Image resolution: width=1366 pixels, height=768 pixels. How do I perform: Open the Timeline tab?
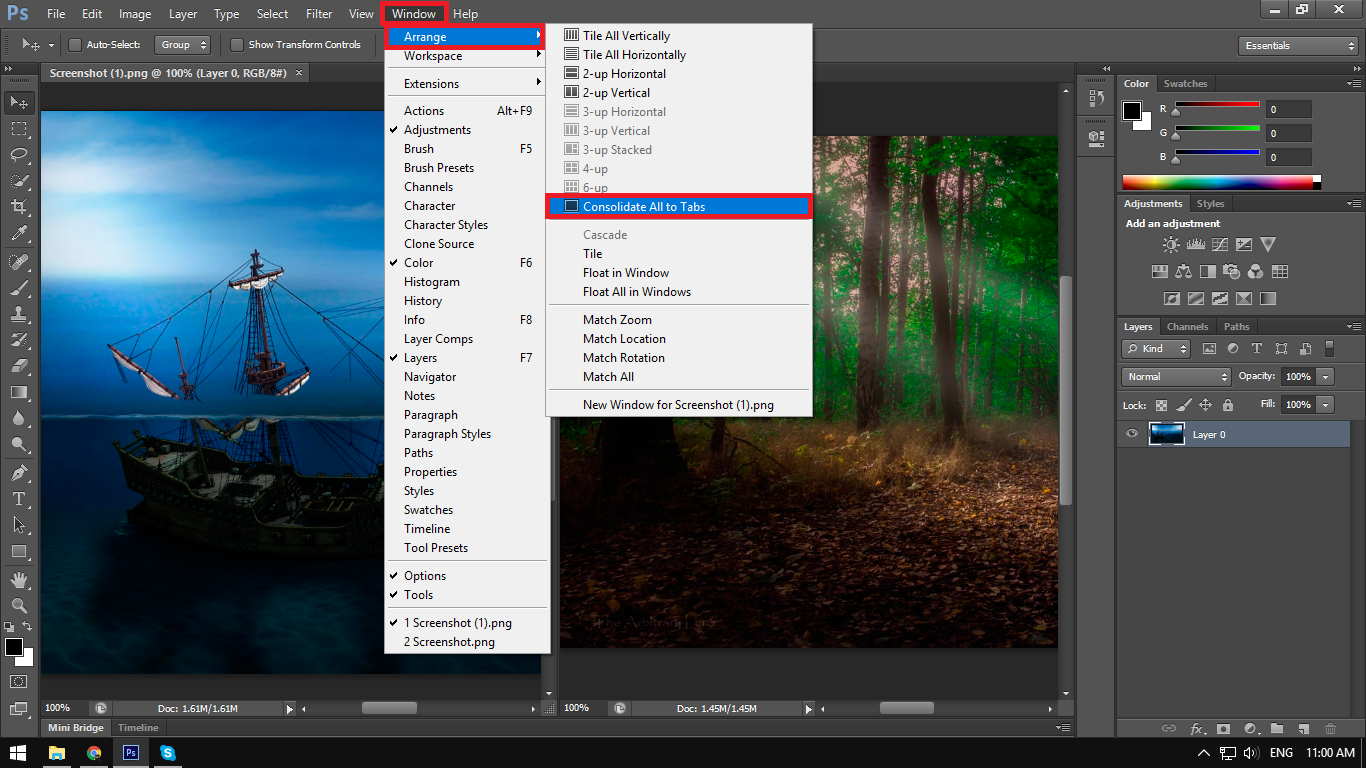click(x=138, y=728)
